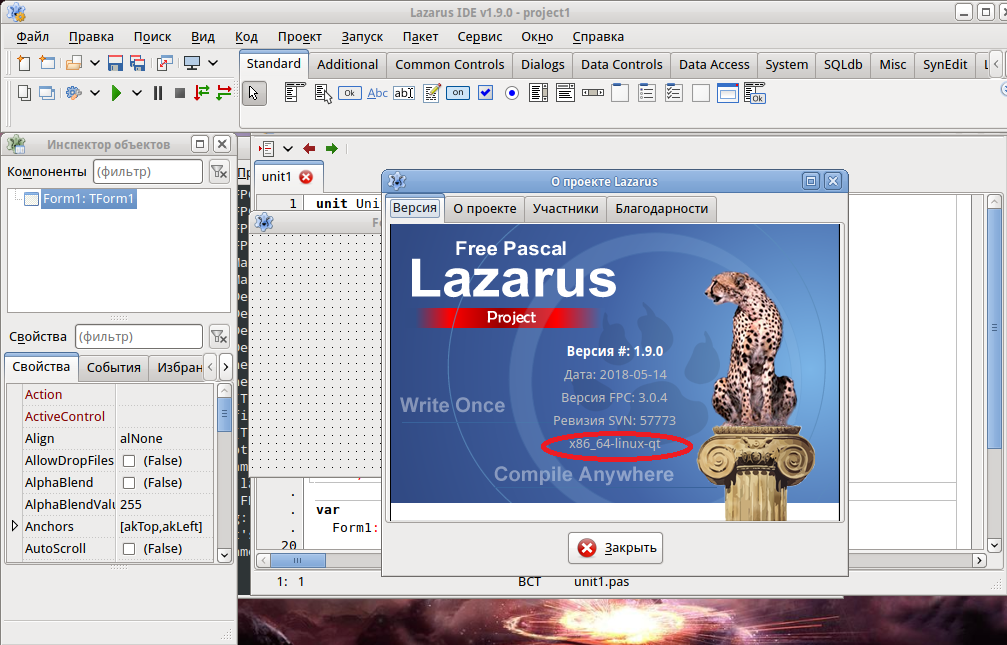Screen dimensions: 1007x645
Task: Click the components filter input field
Action: click(148, 172)
